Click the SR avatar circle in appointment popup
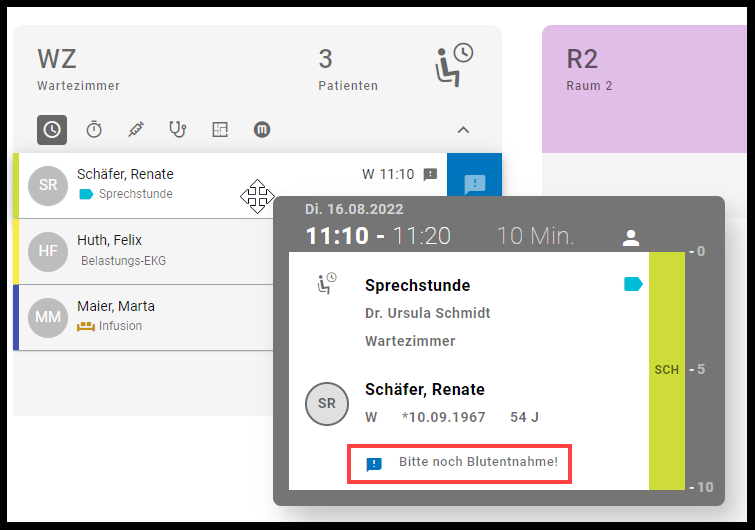Screen dimensions: 755x530 tap(327, 403)
